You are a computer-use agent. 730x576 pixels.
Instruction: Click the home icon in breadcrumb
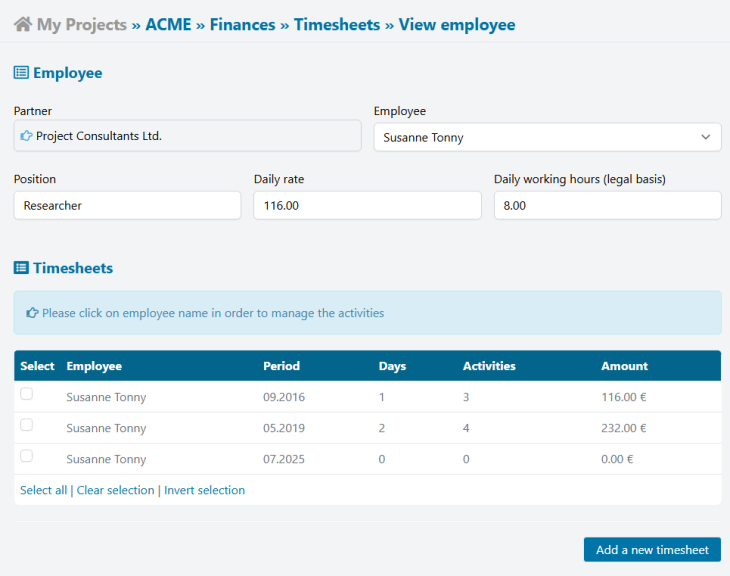[22, 25]
